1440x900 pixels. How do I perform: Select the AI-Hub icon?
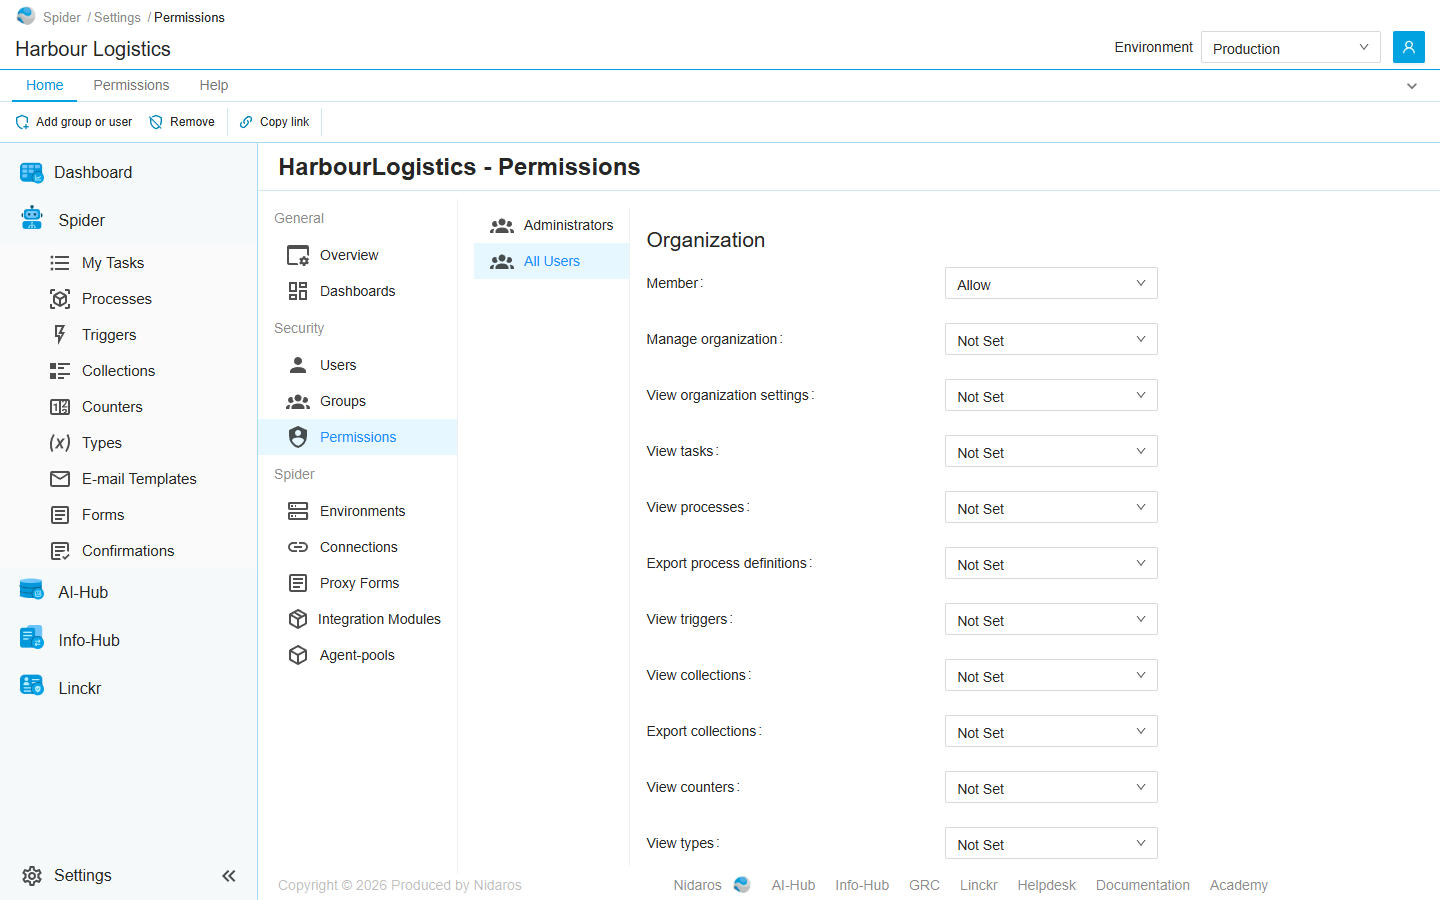[x=32, y=591]
